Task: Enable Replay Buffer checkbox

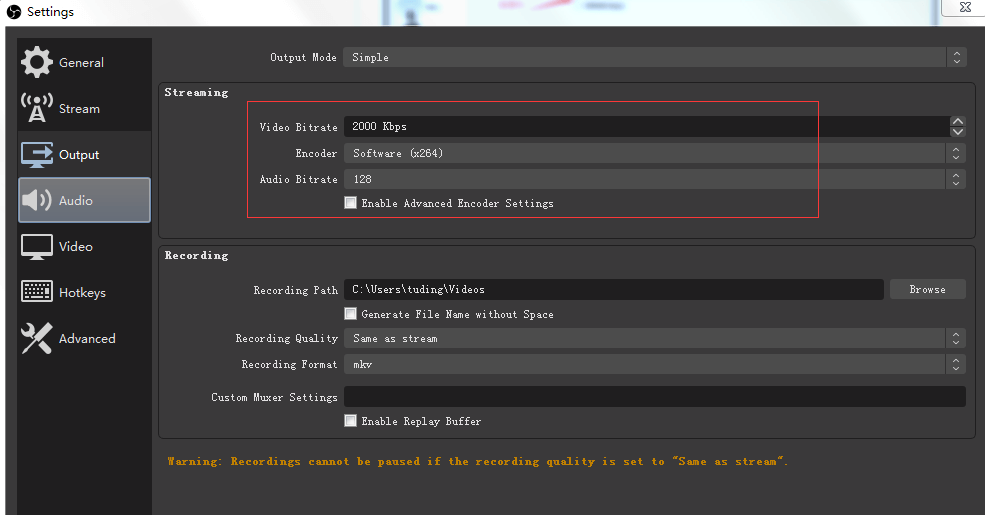Action: (x=350, y=421)
